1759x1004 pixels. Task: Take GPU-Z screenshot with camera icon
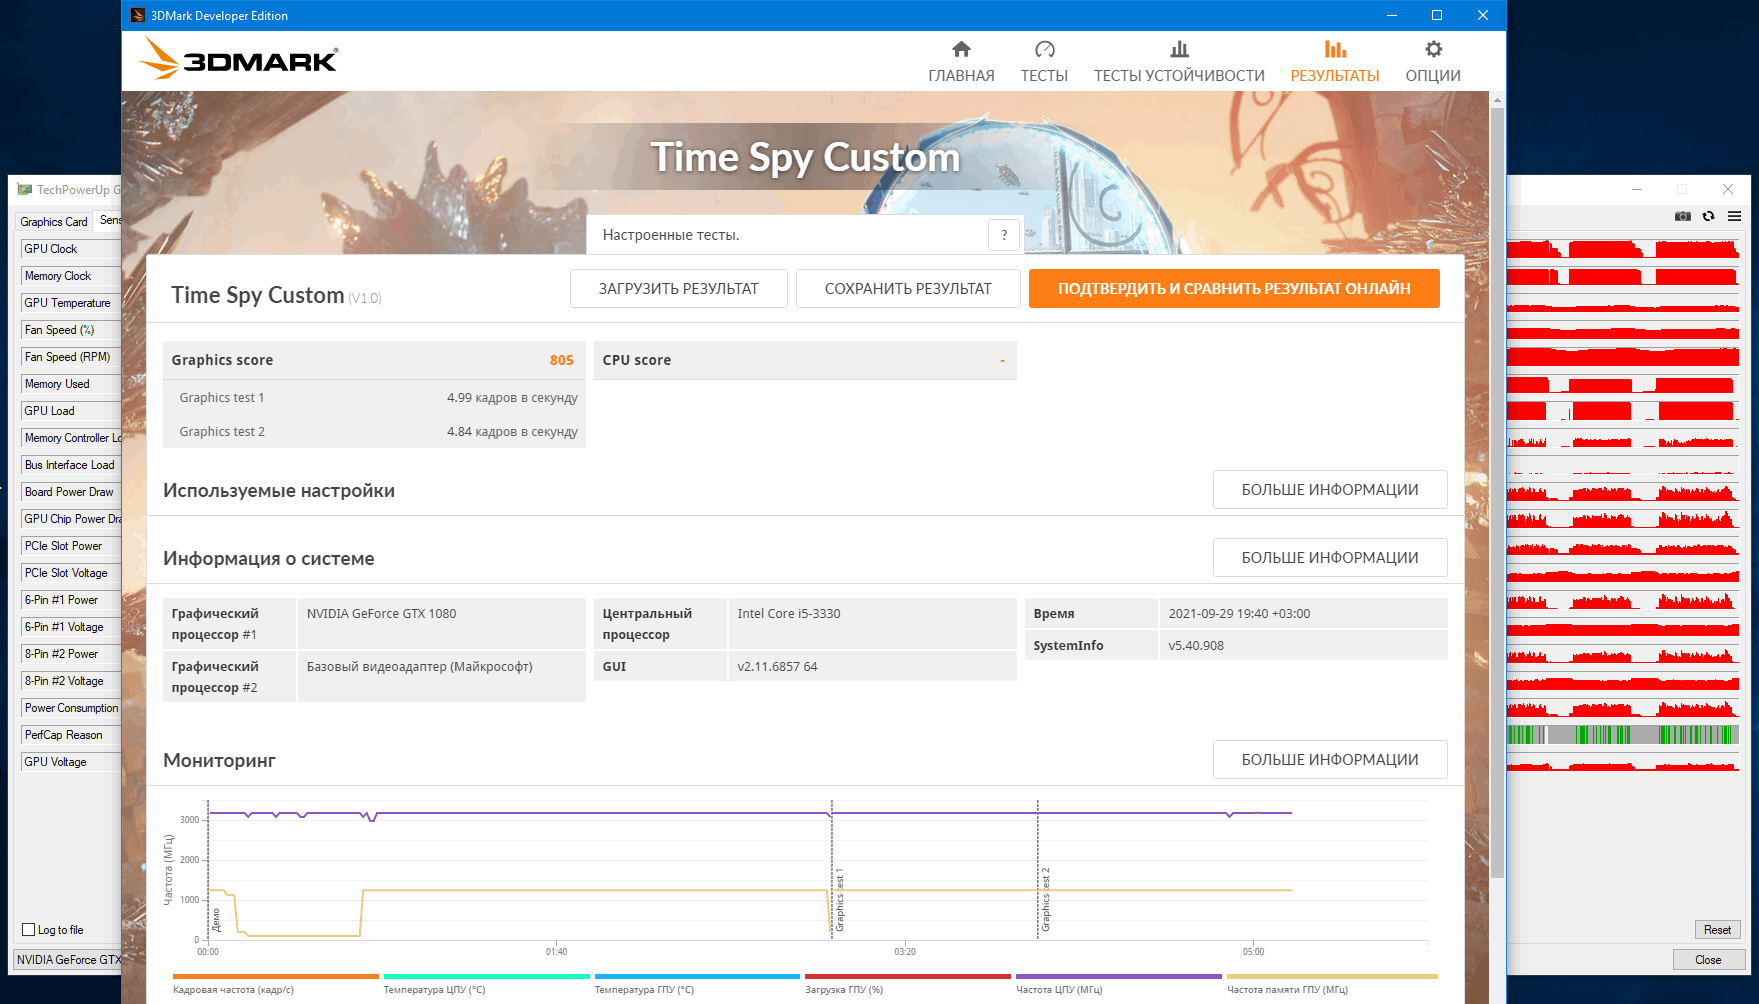click(1683, 216)
